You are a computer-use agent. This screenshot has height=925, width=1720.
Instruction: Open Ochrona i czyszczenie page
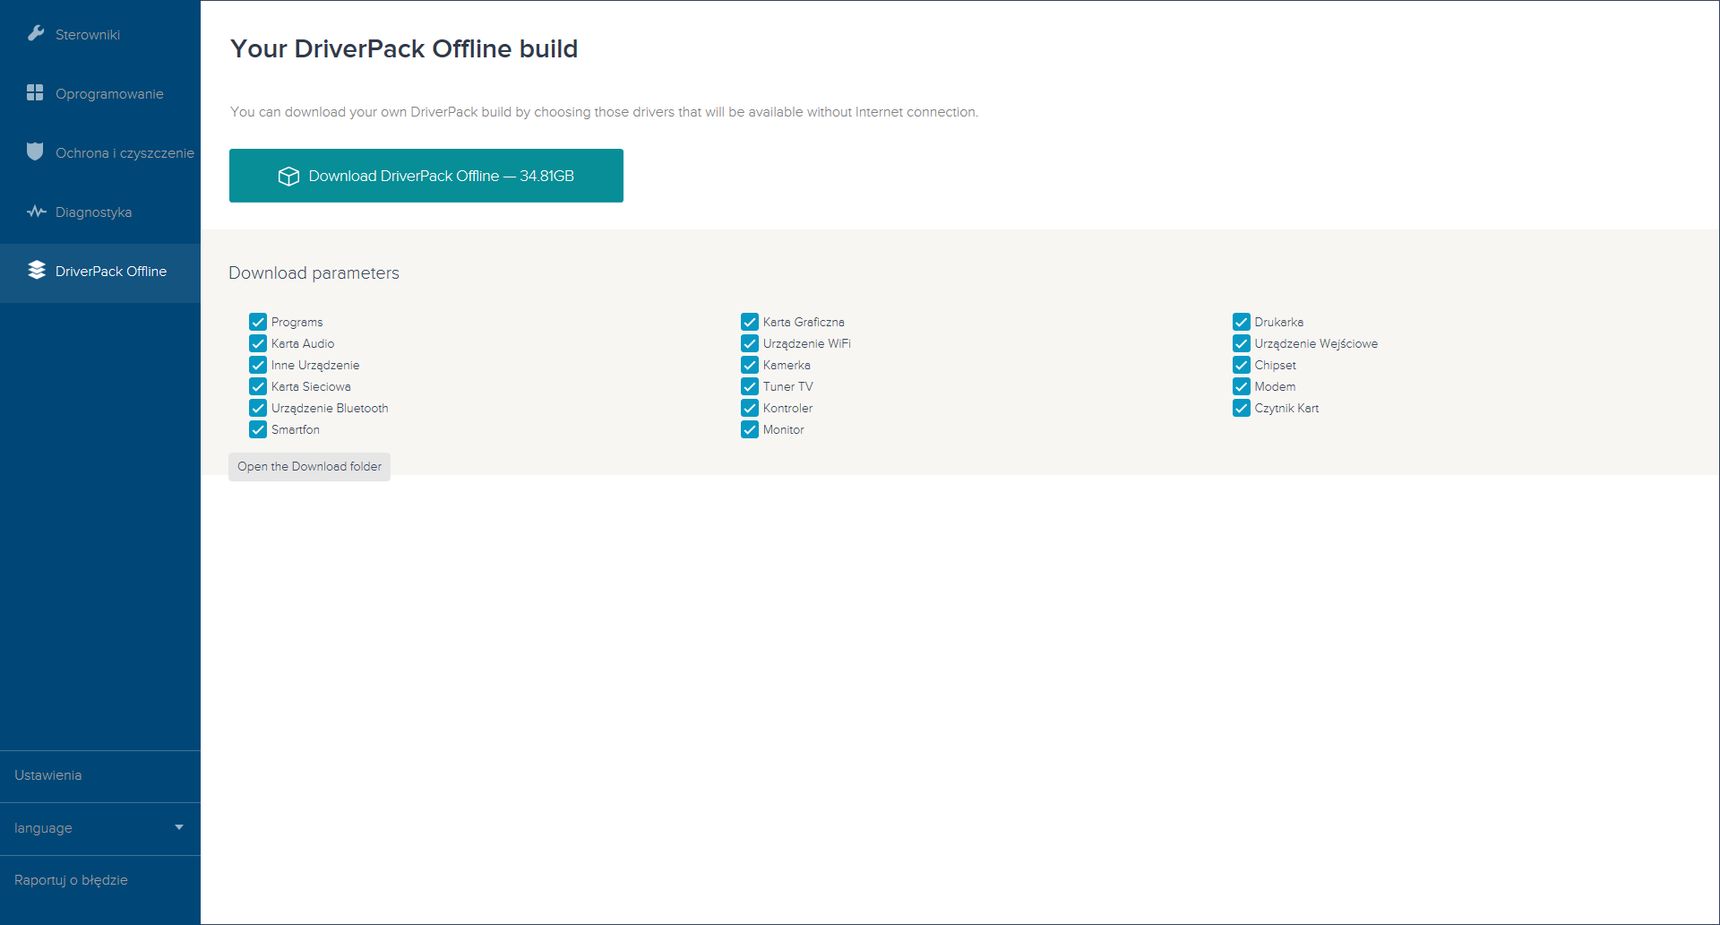pos(100,152)
